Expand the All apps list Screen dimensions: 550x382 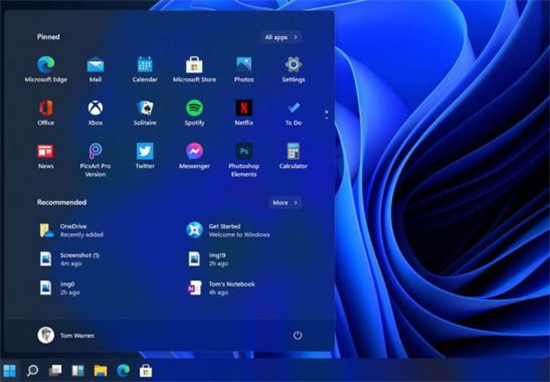[x=281, y=37]
